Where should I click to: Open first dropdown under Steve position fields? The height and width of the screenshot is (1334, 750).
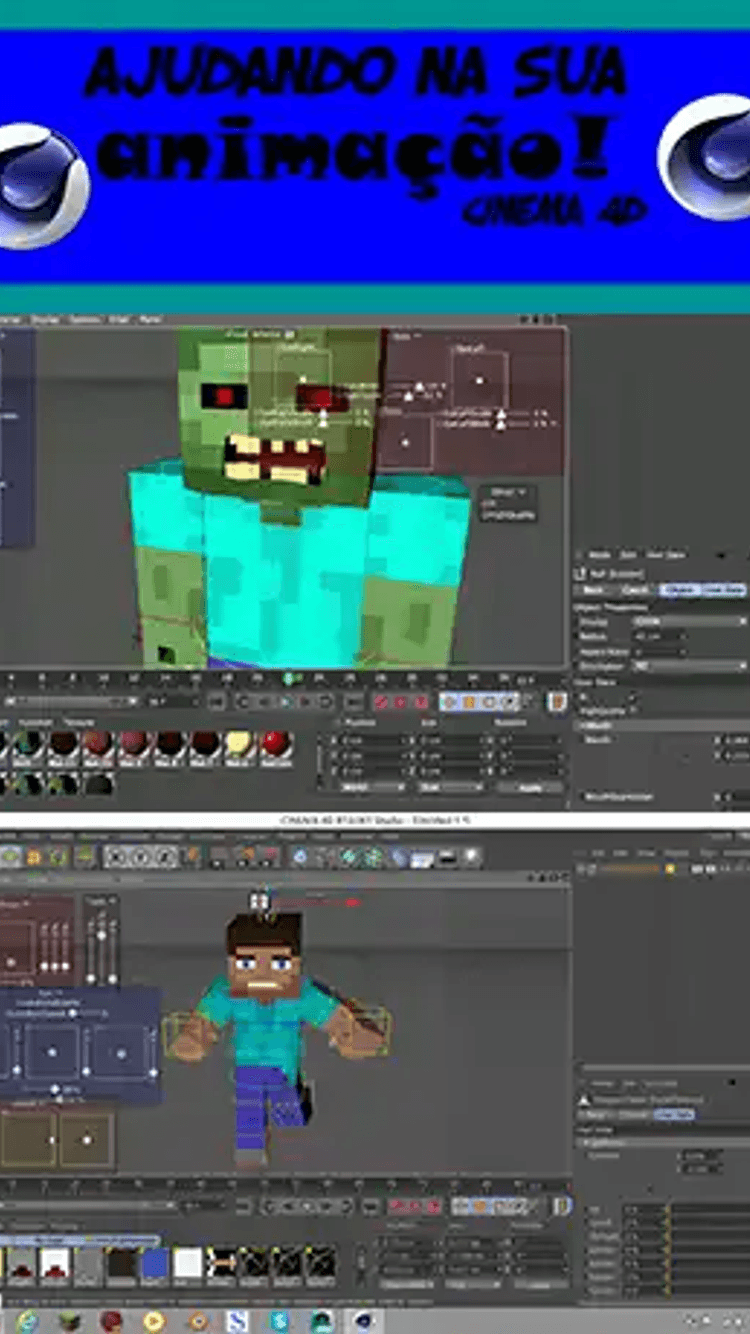(x=408, y=1285)
